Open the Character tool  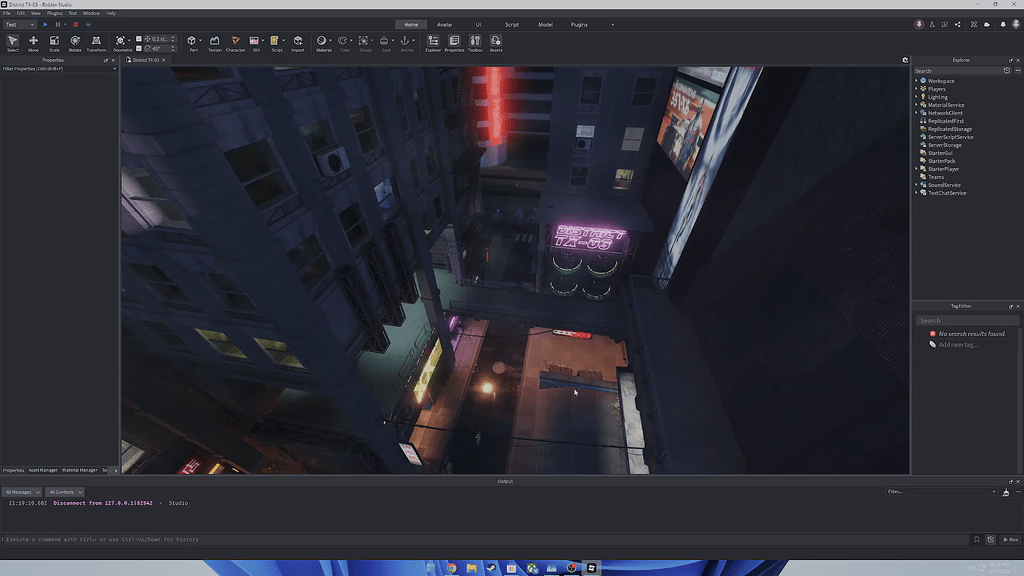[x=235, y=43]
